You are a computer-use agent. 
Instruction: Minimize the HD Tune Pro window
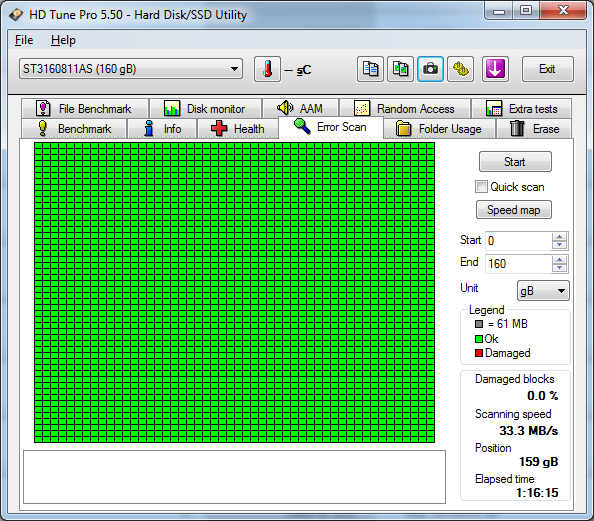click(x=499, y=11)
